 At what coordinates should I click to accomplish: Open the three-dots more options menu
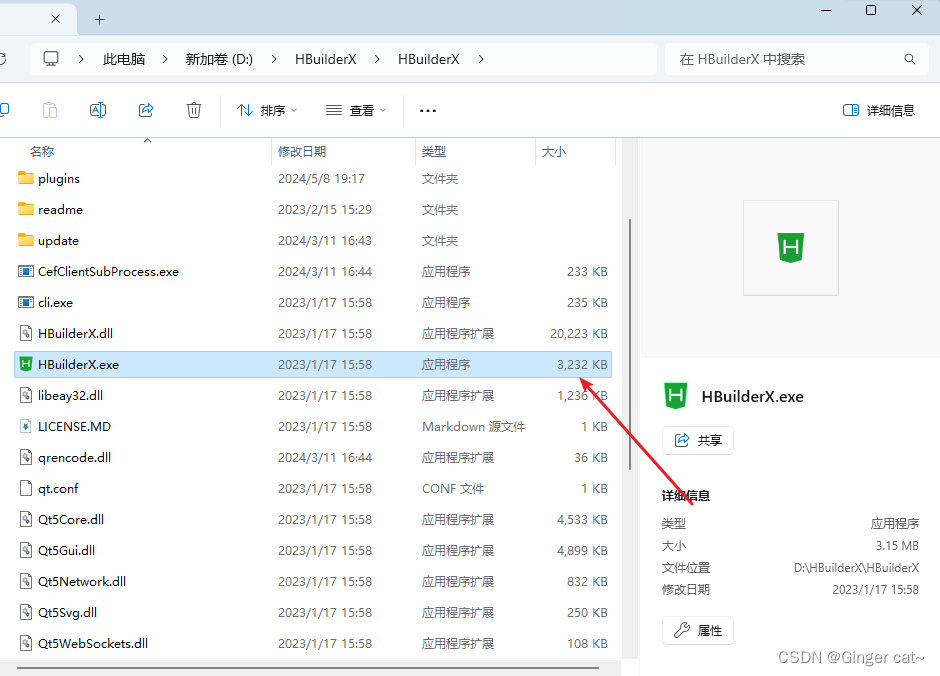coord(427,111)
